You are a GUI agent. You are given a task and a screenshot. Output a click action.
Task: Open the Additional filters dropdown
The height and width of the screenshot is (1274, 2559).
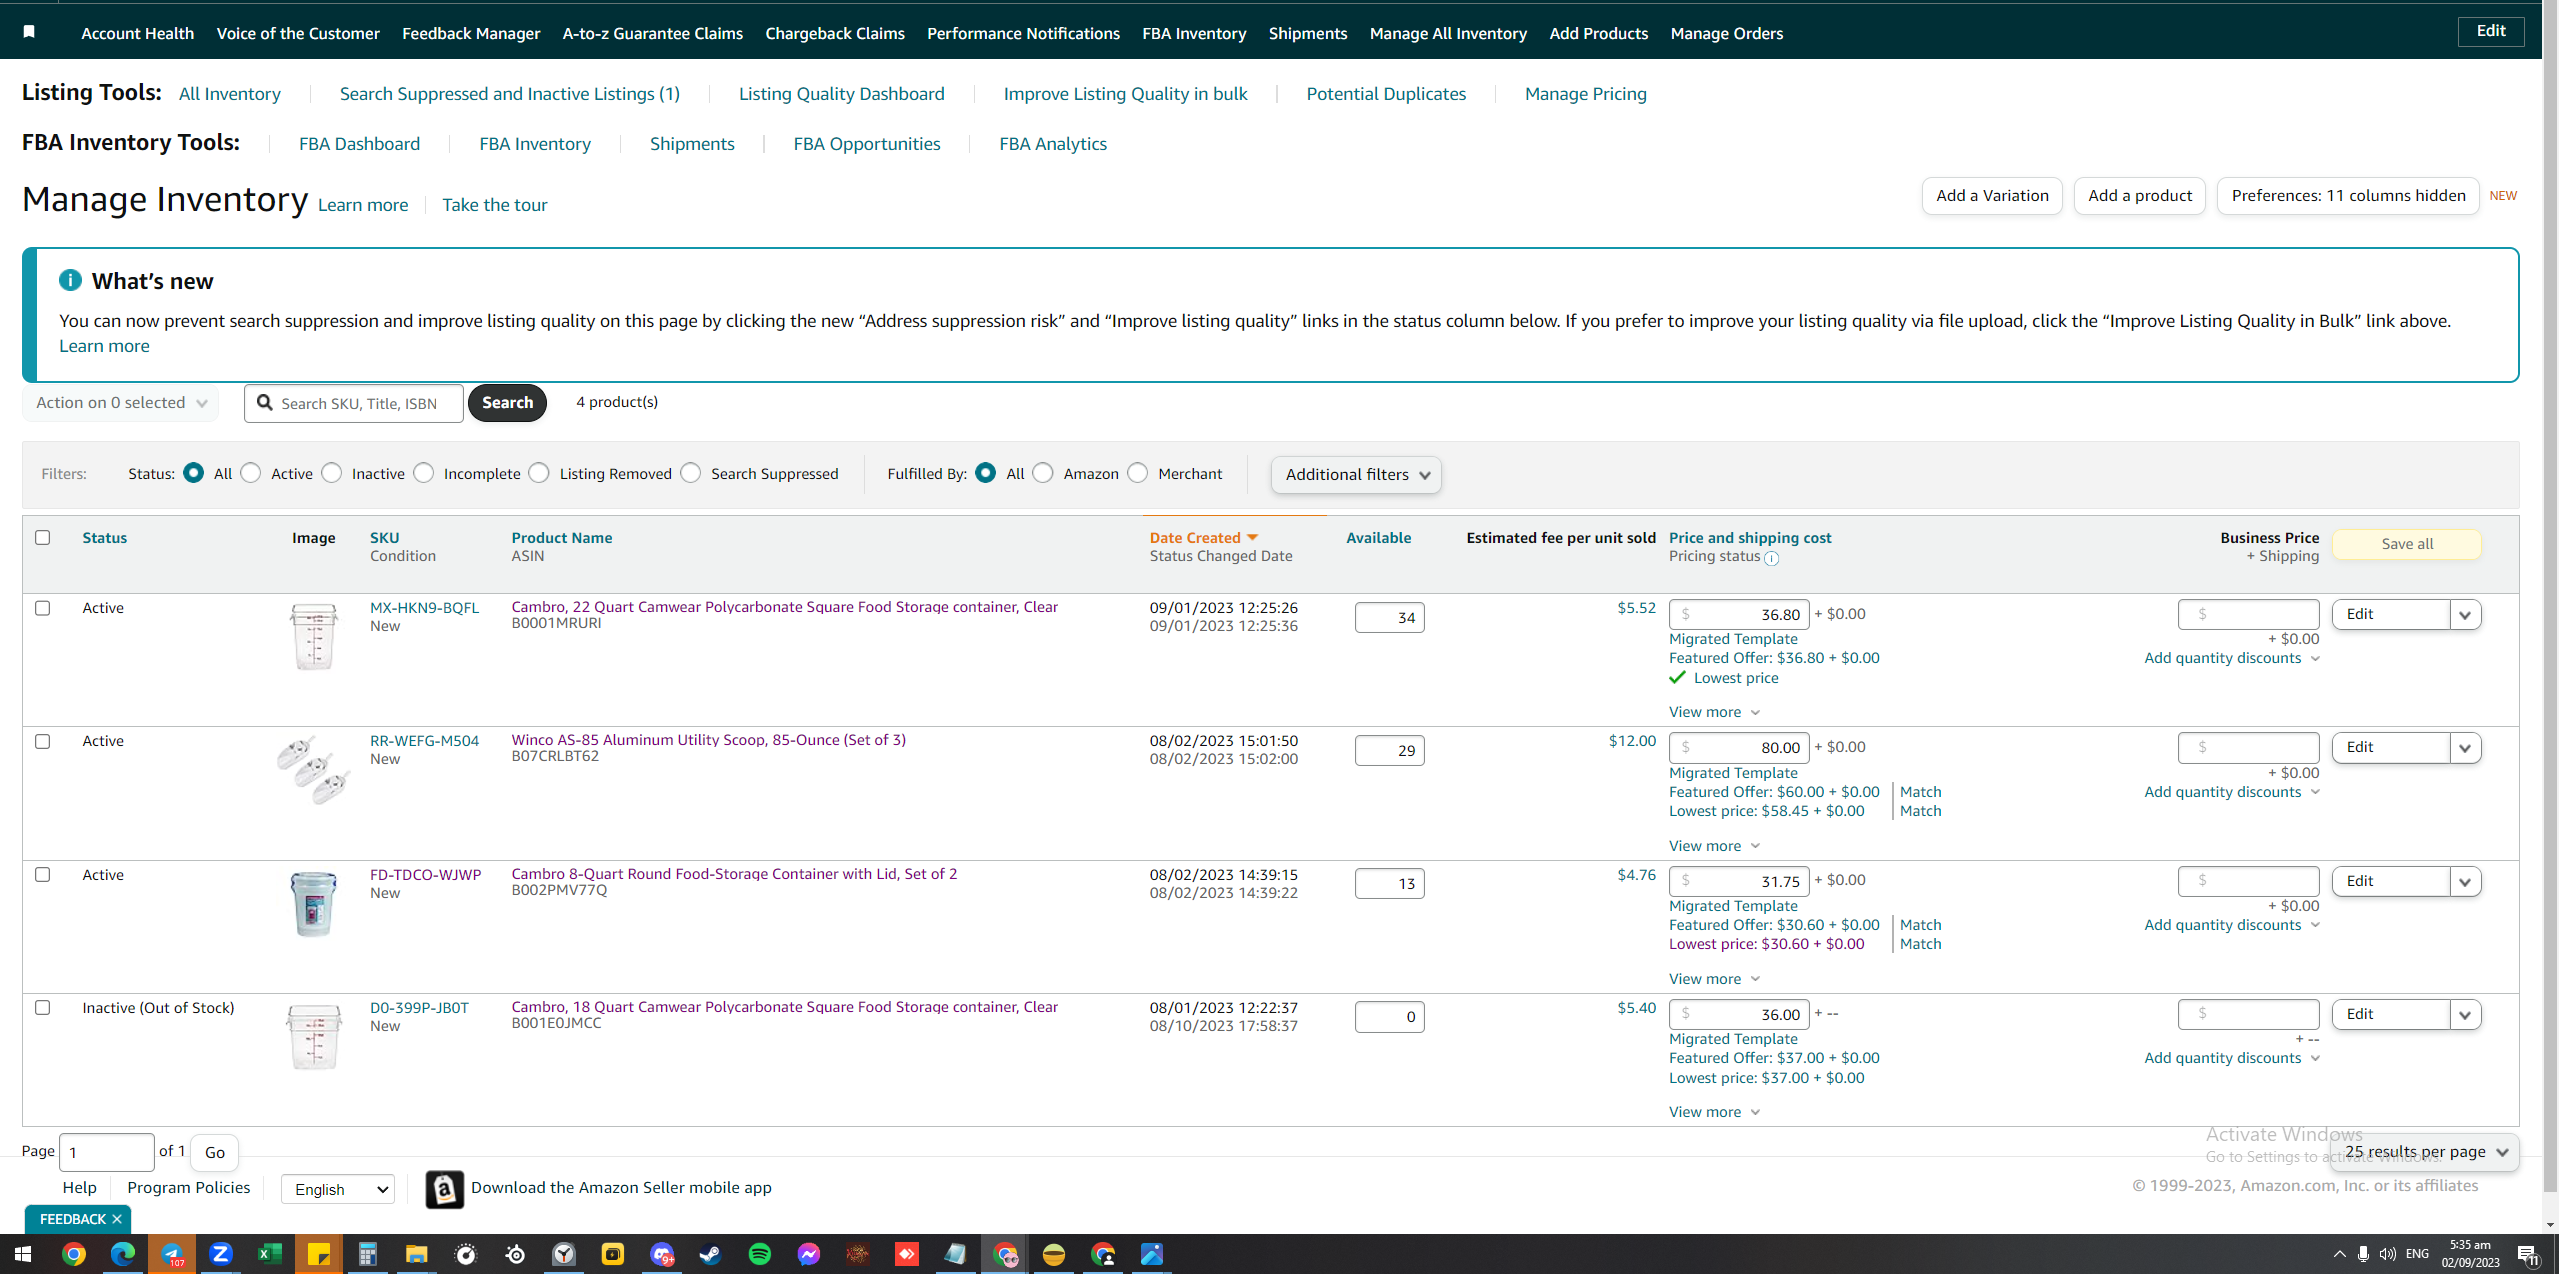click(1356, 475)
